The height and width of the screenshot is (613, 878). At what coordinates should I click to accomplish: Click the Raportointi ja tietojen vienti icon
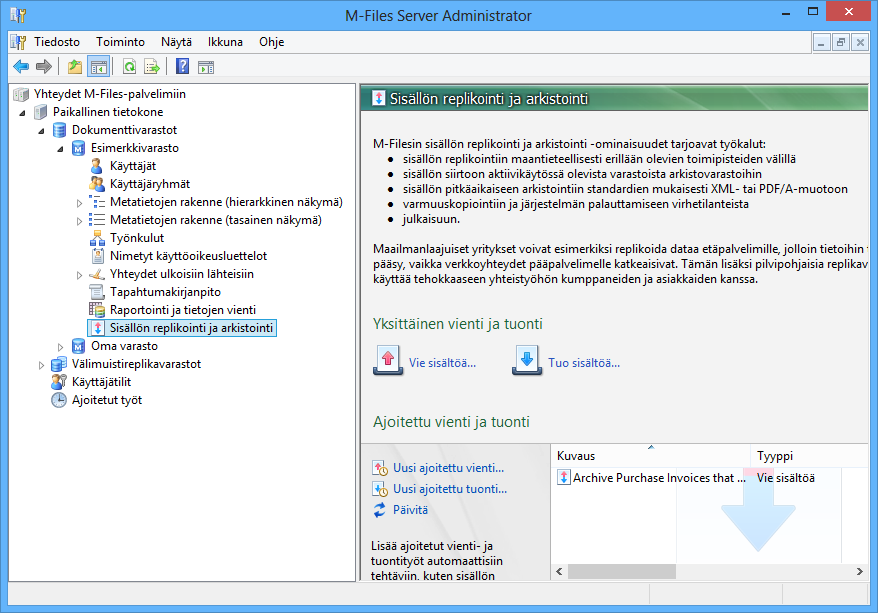click(x=97, y=310)
